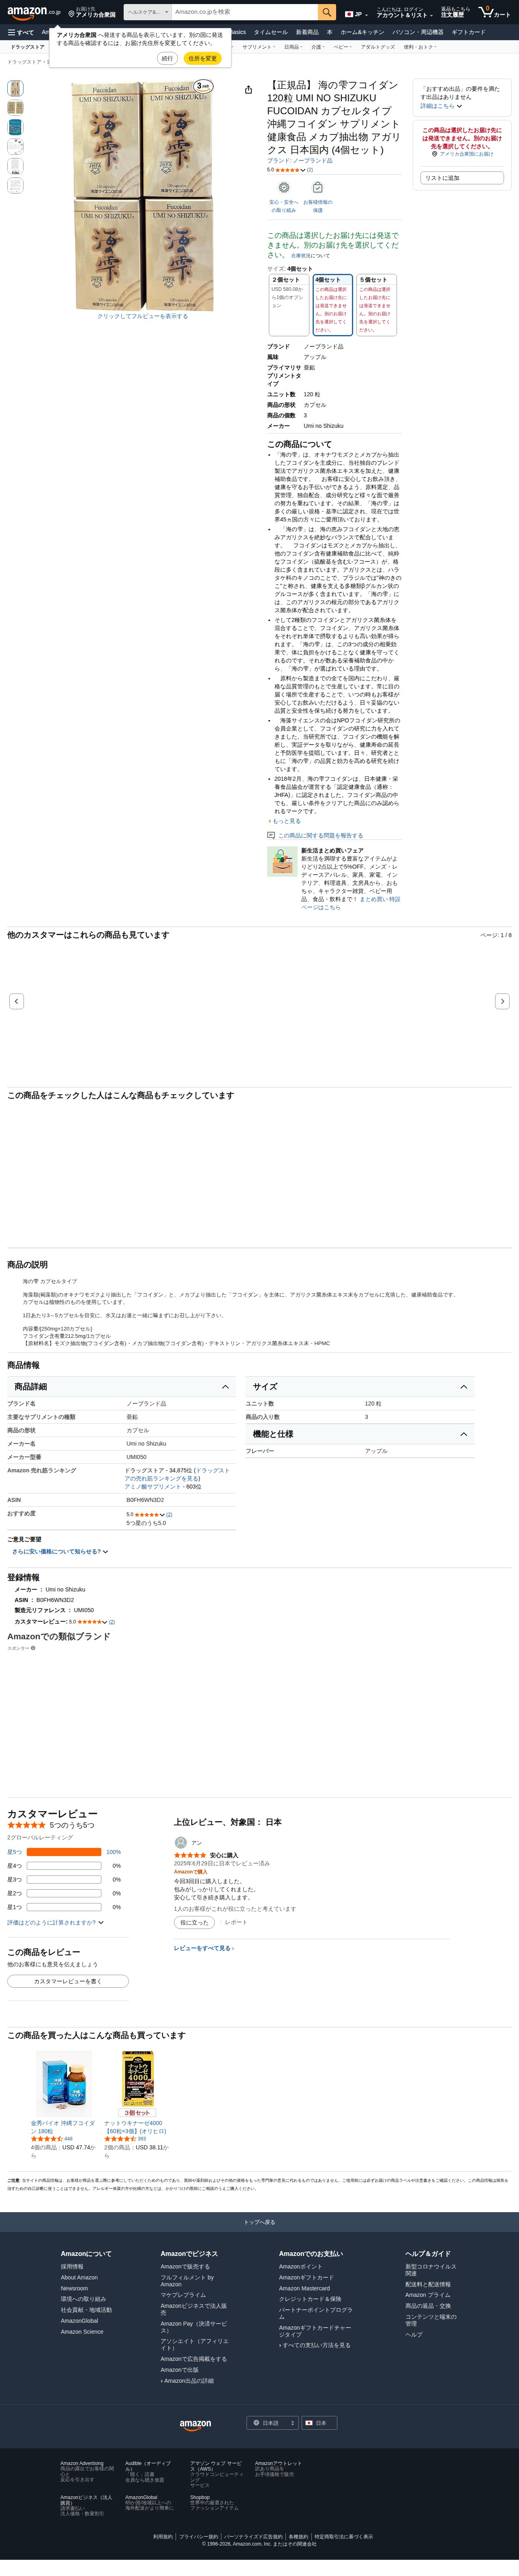Expand さらに安い価格について知らせる?
The height and width of the screenshot is (2576, 519).
point(60,1552)
